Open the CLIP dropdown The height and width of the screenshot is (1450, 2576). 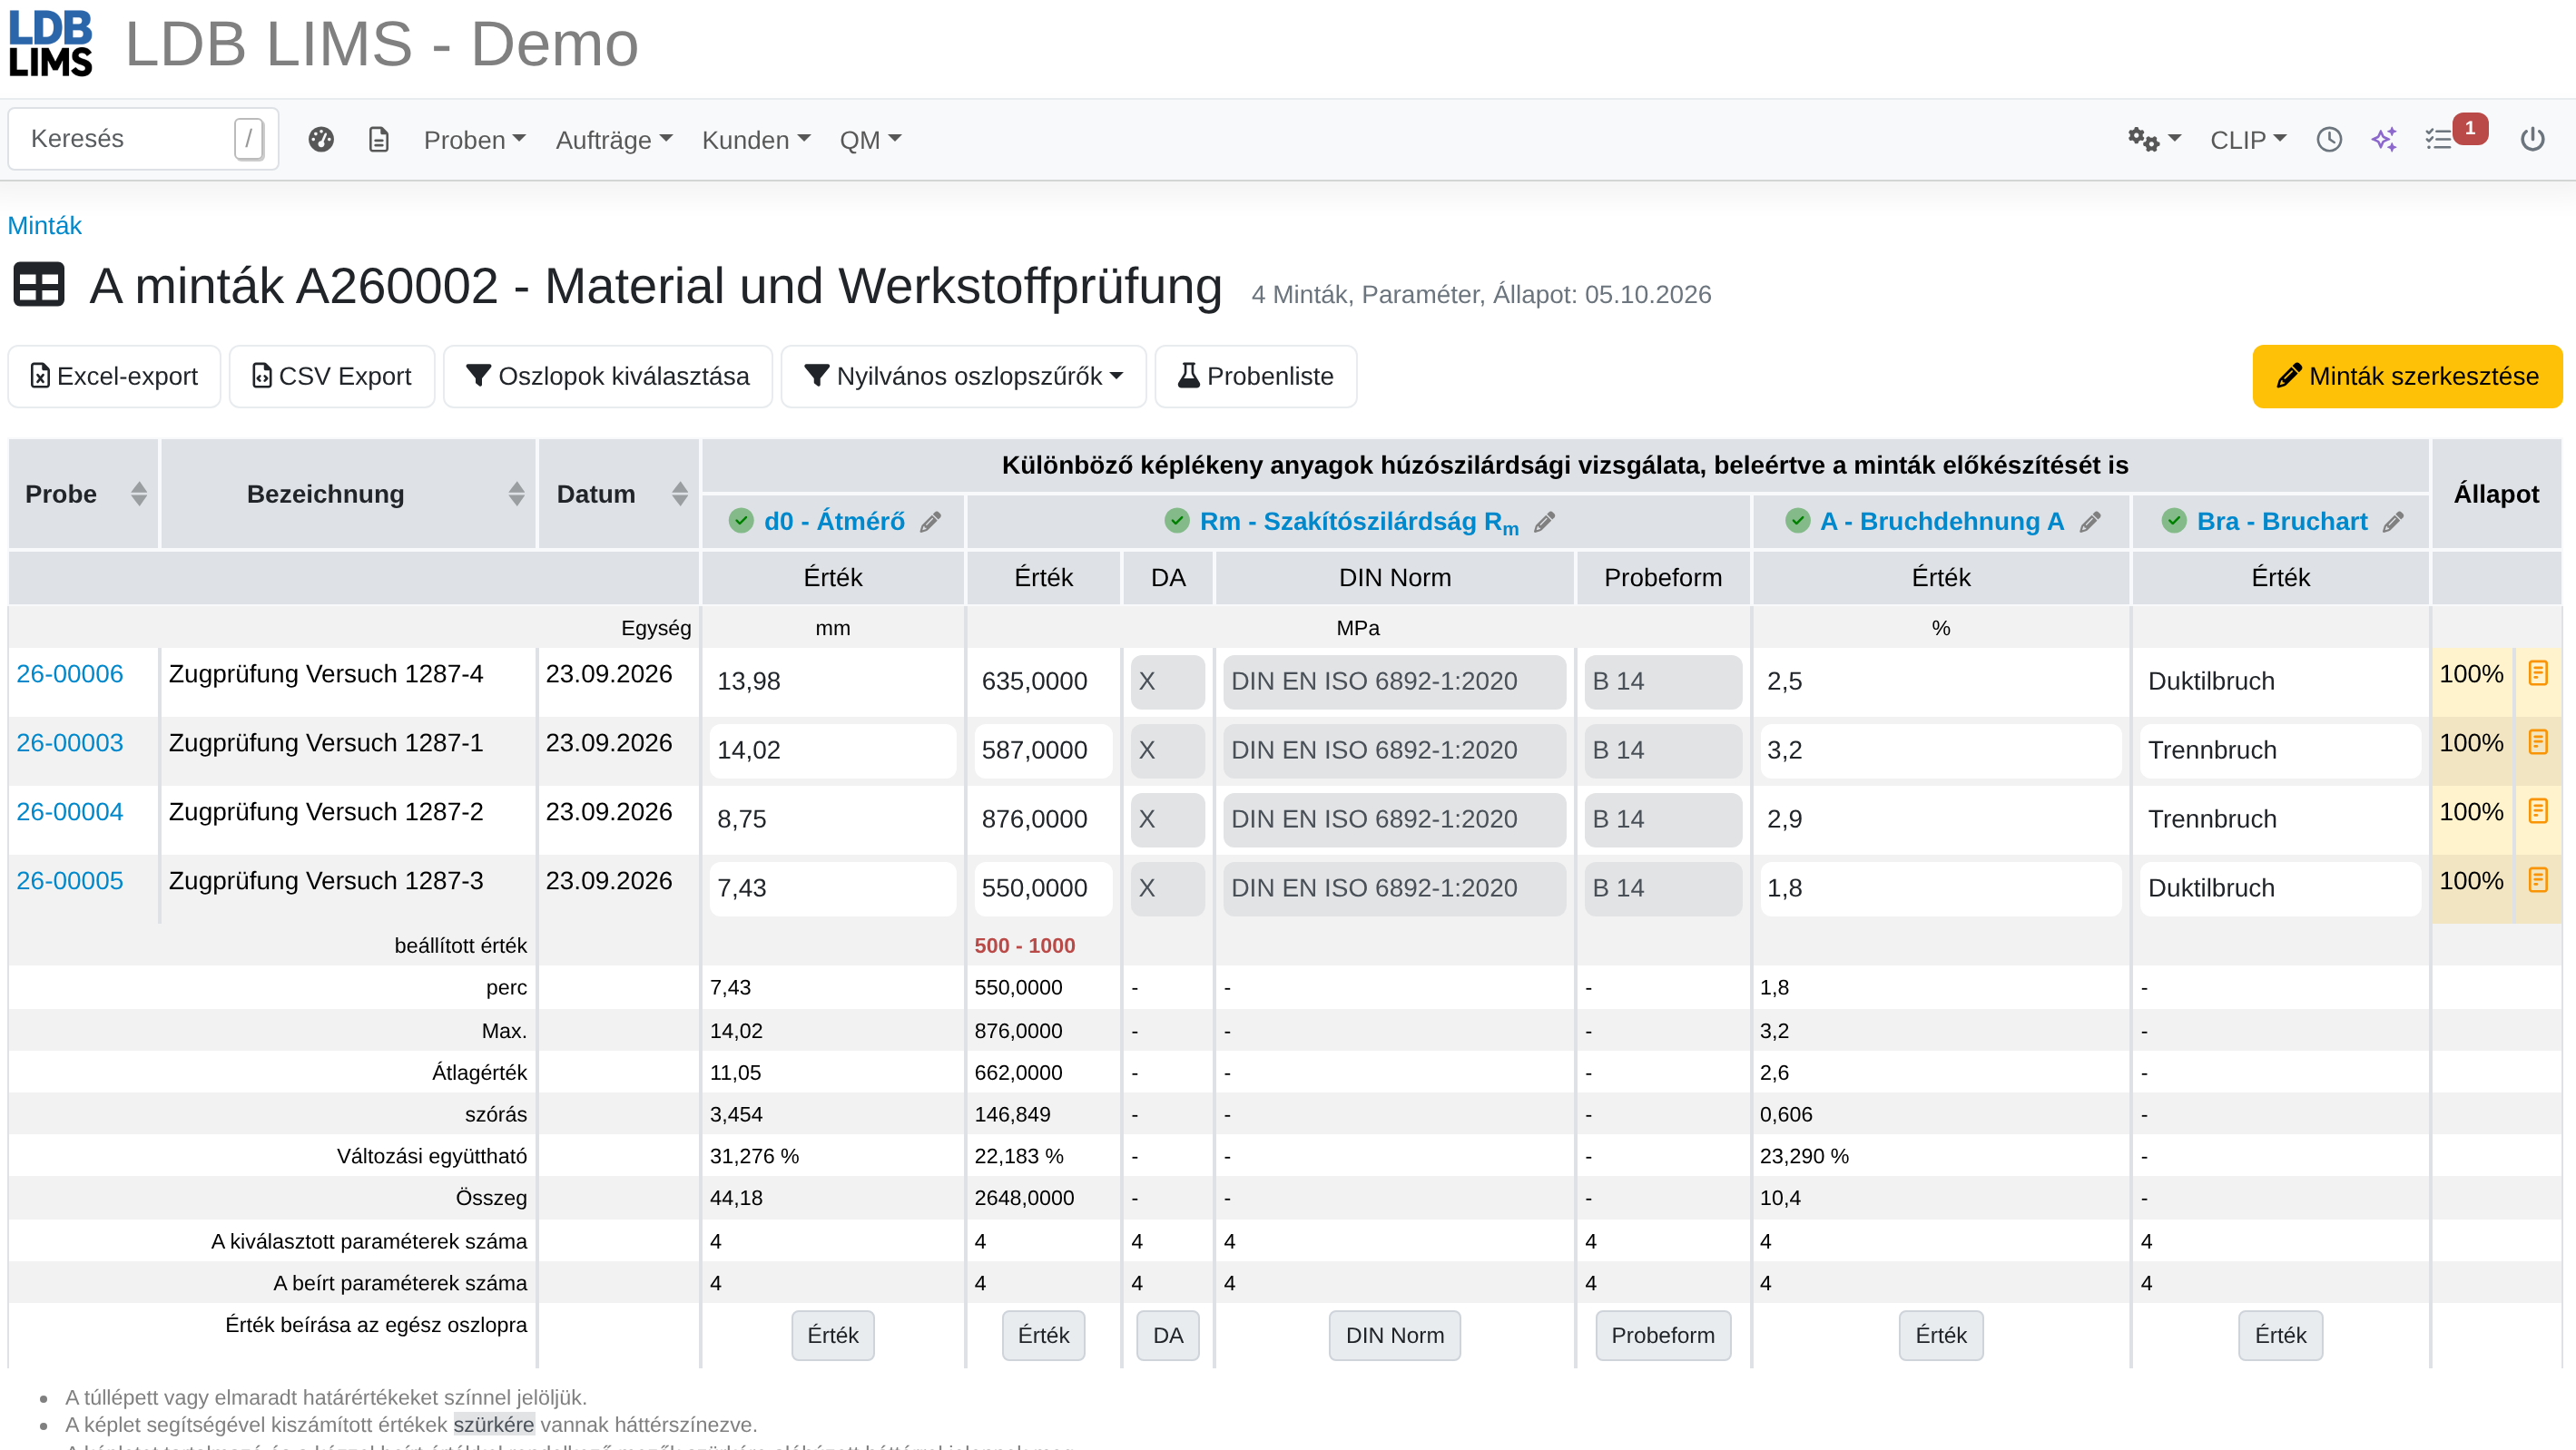point(2247,140)
